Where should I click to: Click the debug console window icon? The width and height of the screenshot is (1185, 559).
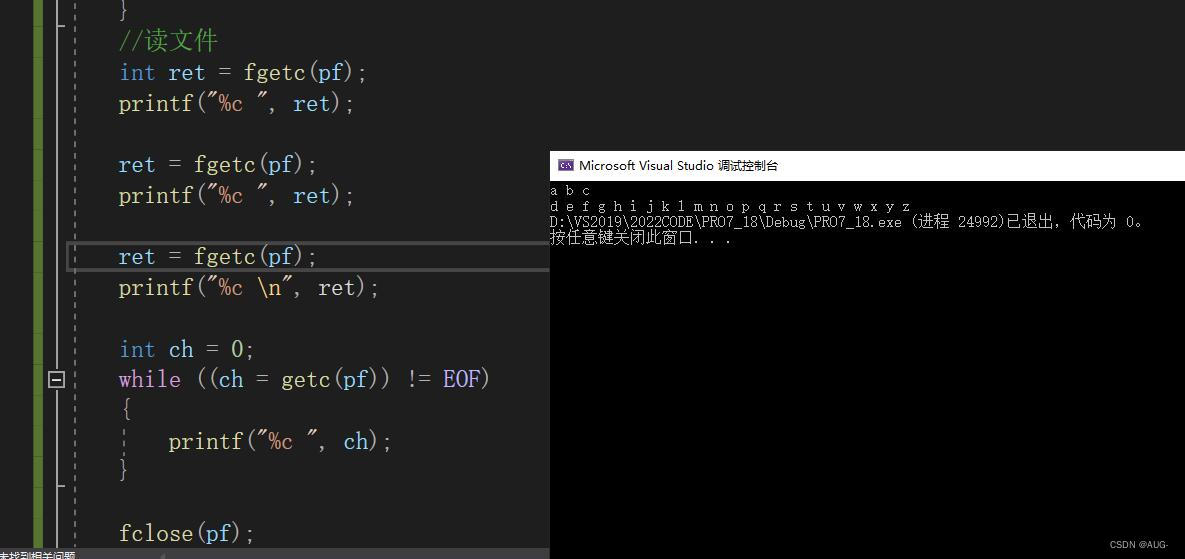pyautogui.click(x=565, y=165)
